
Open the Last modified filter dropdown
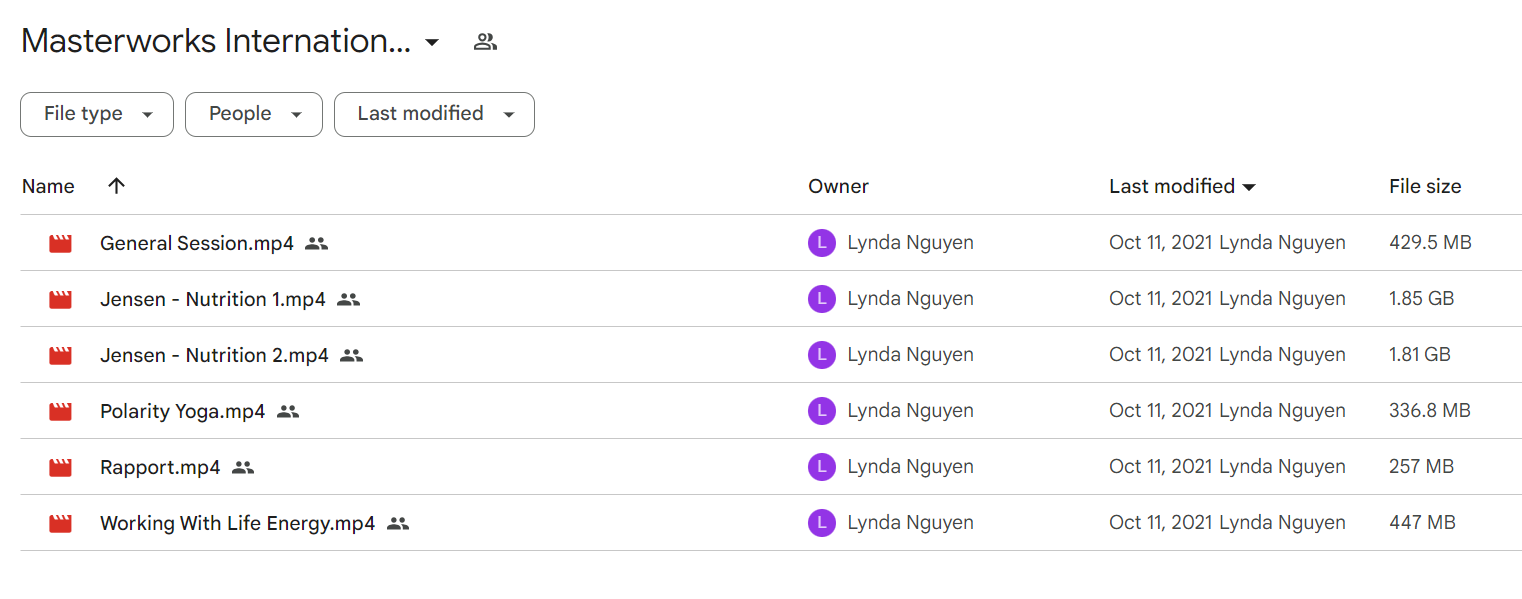click(x=434, y=114)
